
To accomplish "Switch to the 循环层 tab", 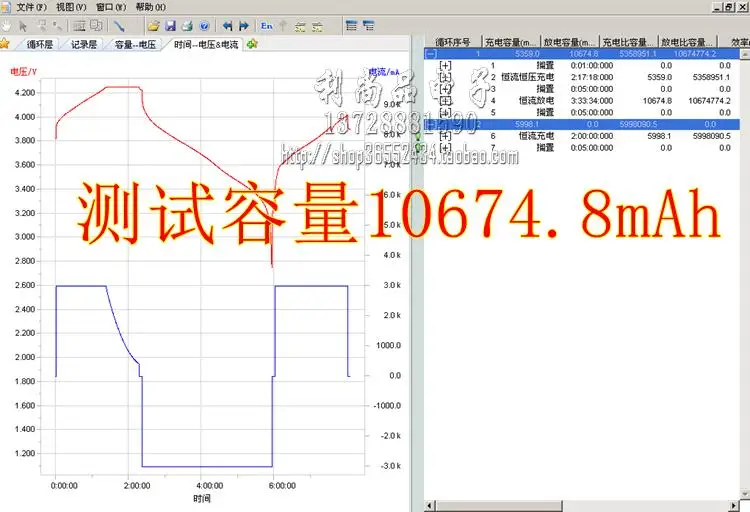I will [x=40, y=45].
